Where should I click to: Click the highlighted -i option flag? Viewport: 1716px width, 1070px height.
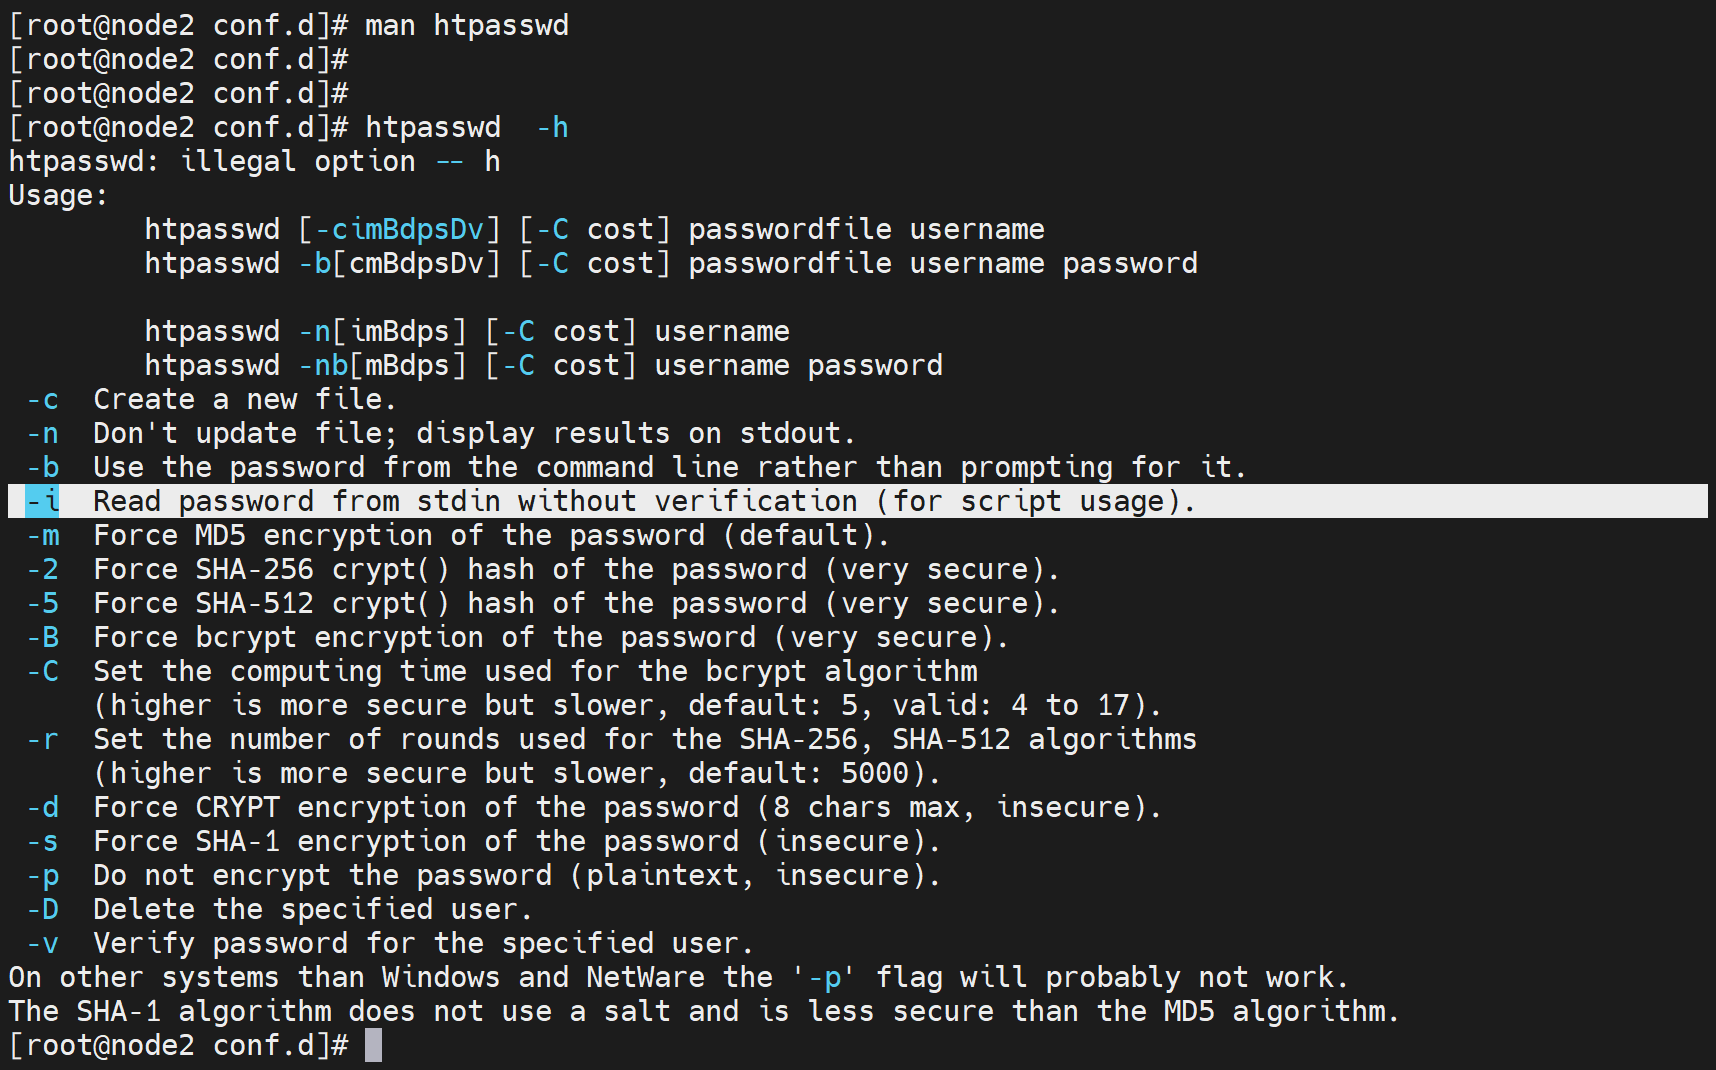click(x=43, y=501)
